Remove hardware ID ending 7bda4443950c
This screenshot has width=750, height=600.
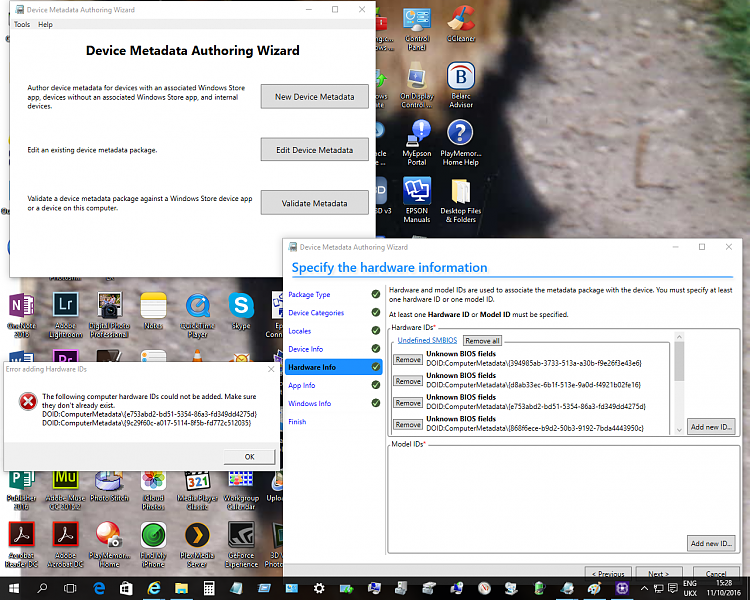pos(408,424)
